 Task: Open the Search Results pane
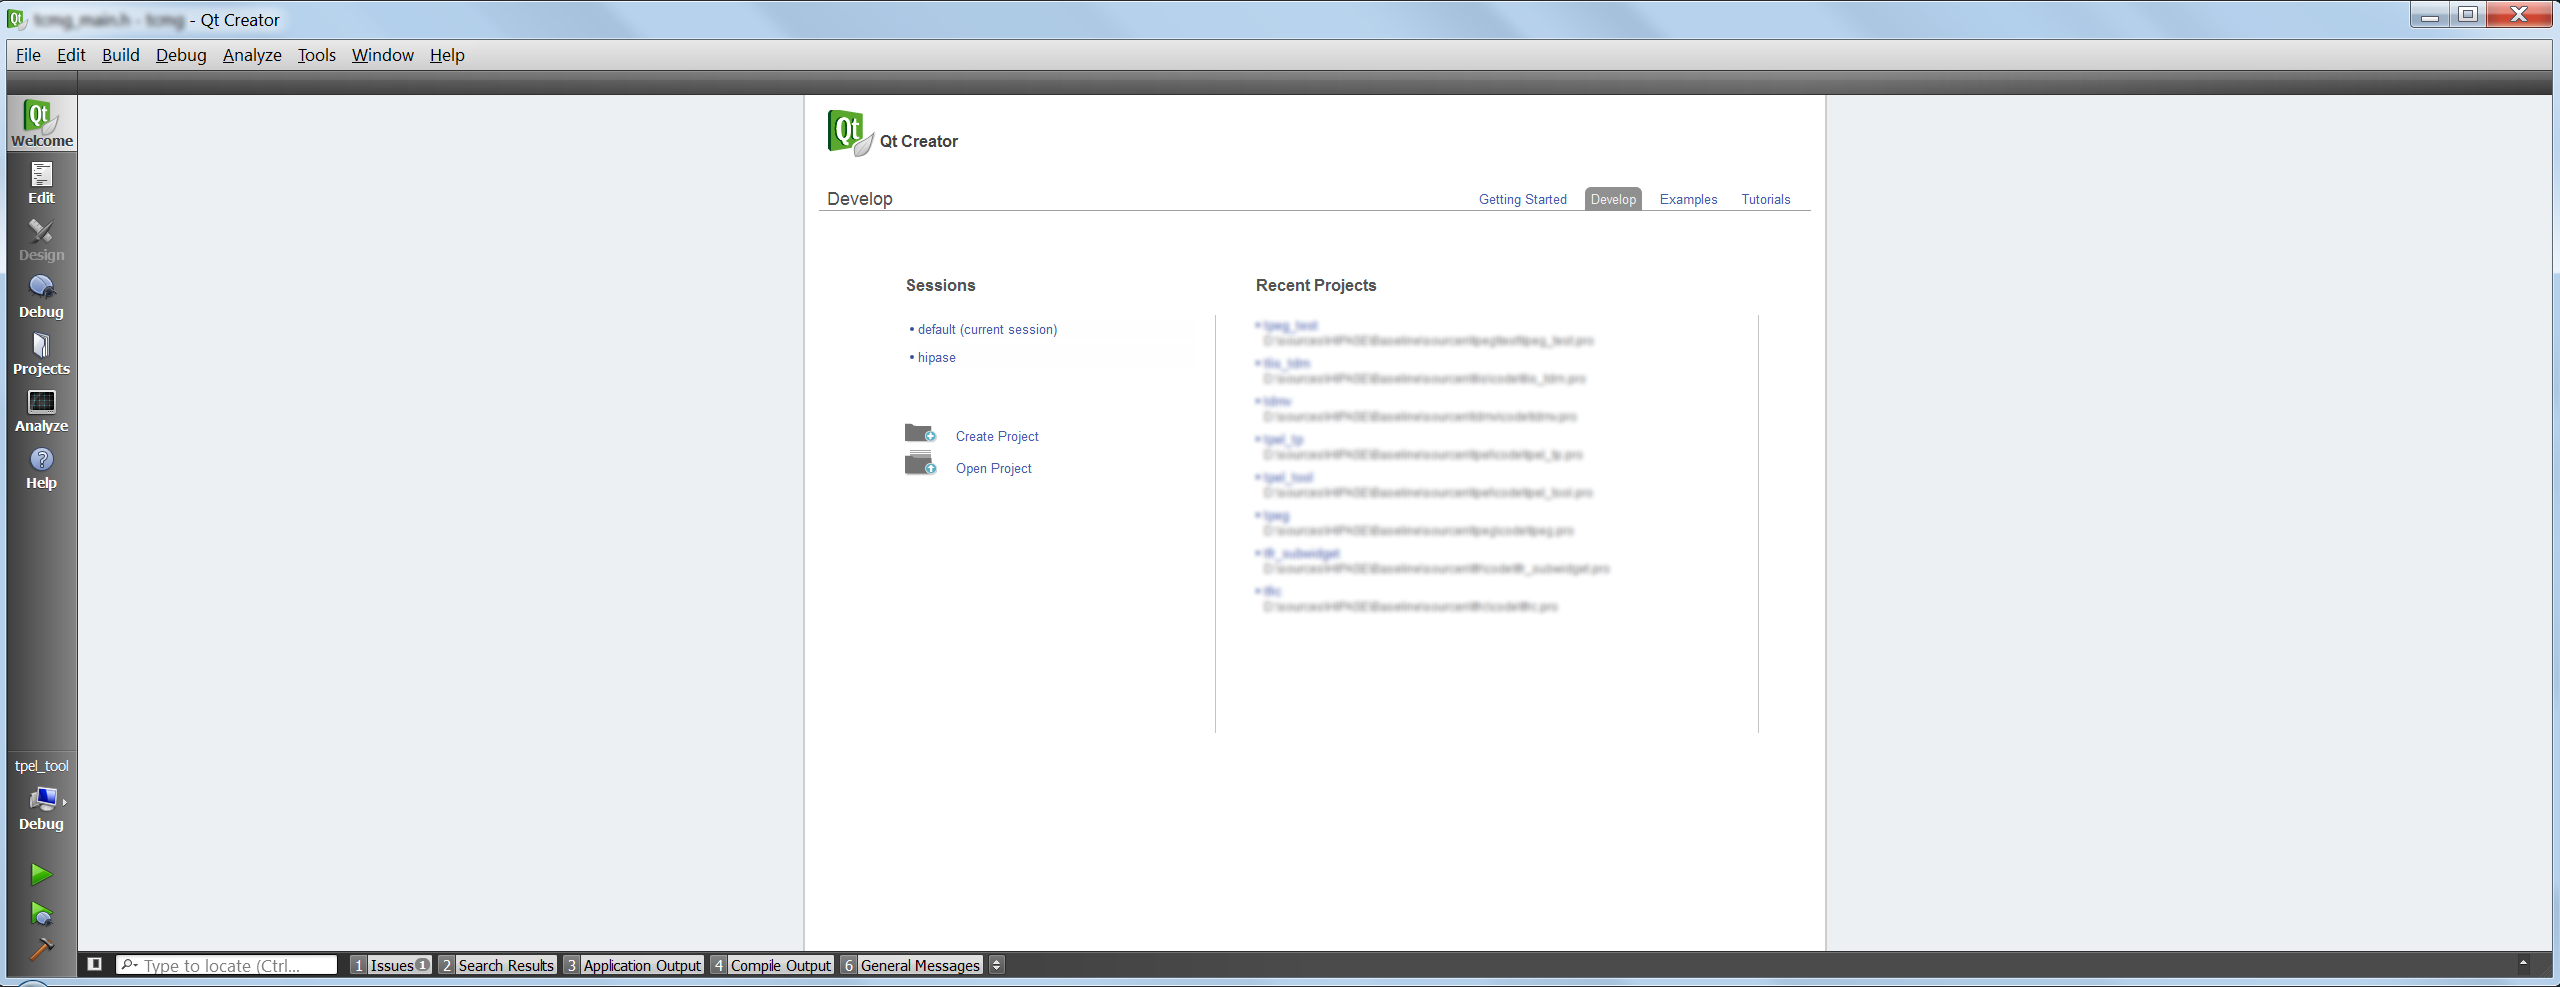[x=497, y=965]
